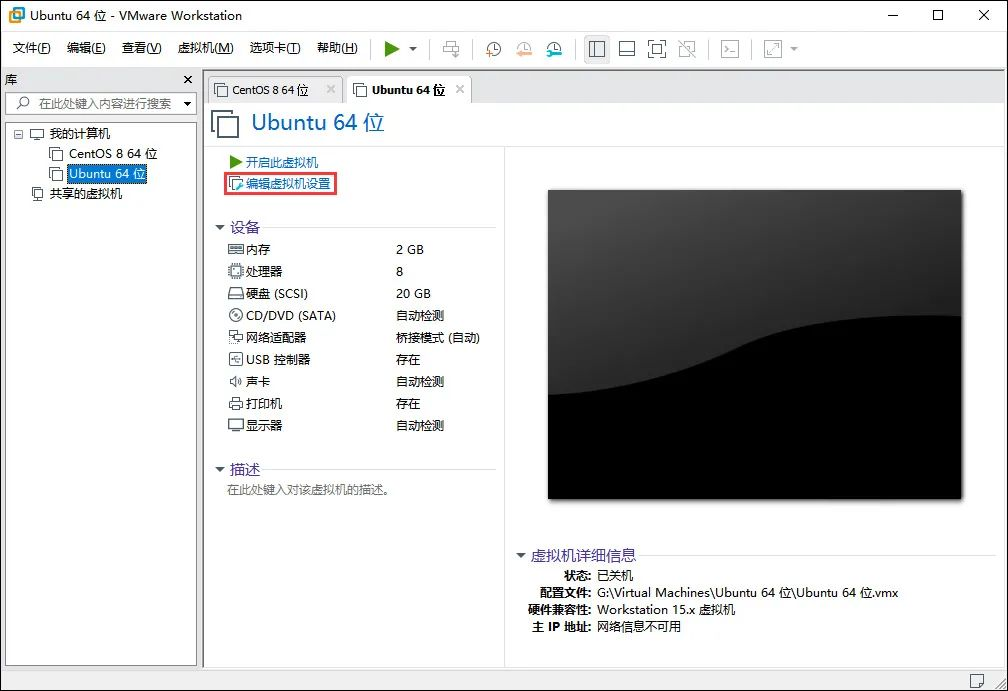The height and width of the screenshot is (691, 1008).
Task: Click the compatibility value Workstation 15.x 虚拟机
Action: point(665,609)
